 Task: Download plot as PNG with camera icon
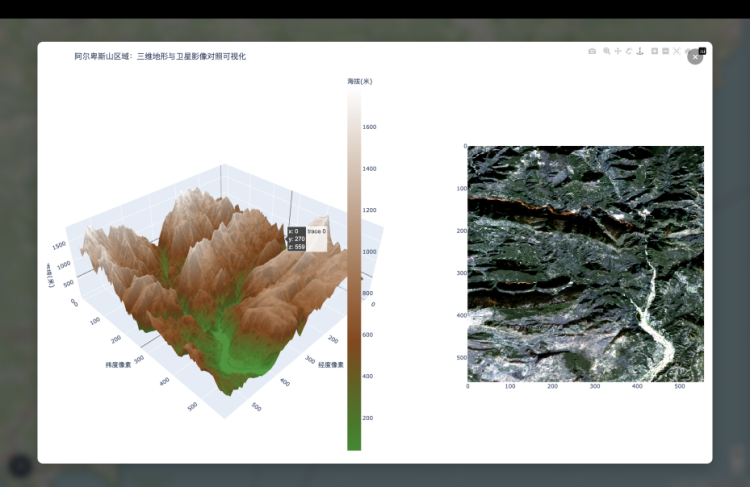point(592,51)
